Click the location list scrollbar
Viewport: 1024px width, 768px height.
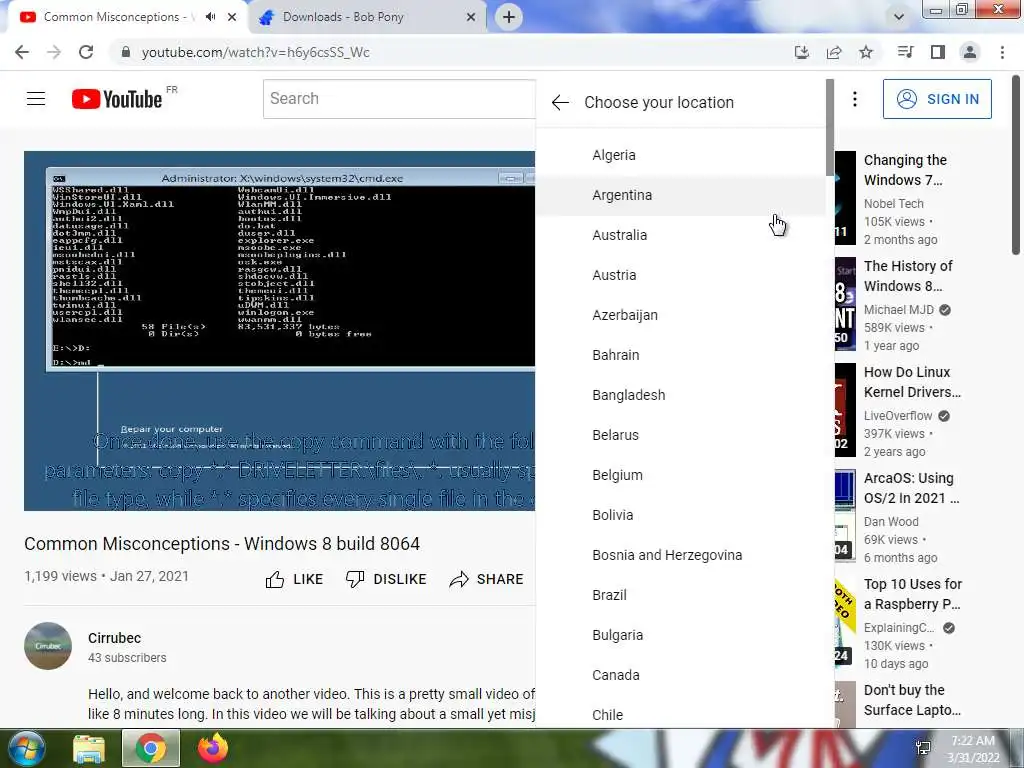pos(830,127)
